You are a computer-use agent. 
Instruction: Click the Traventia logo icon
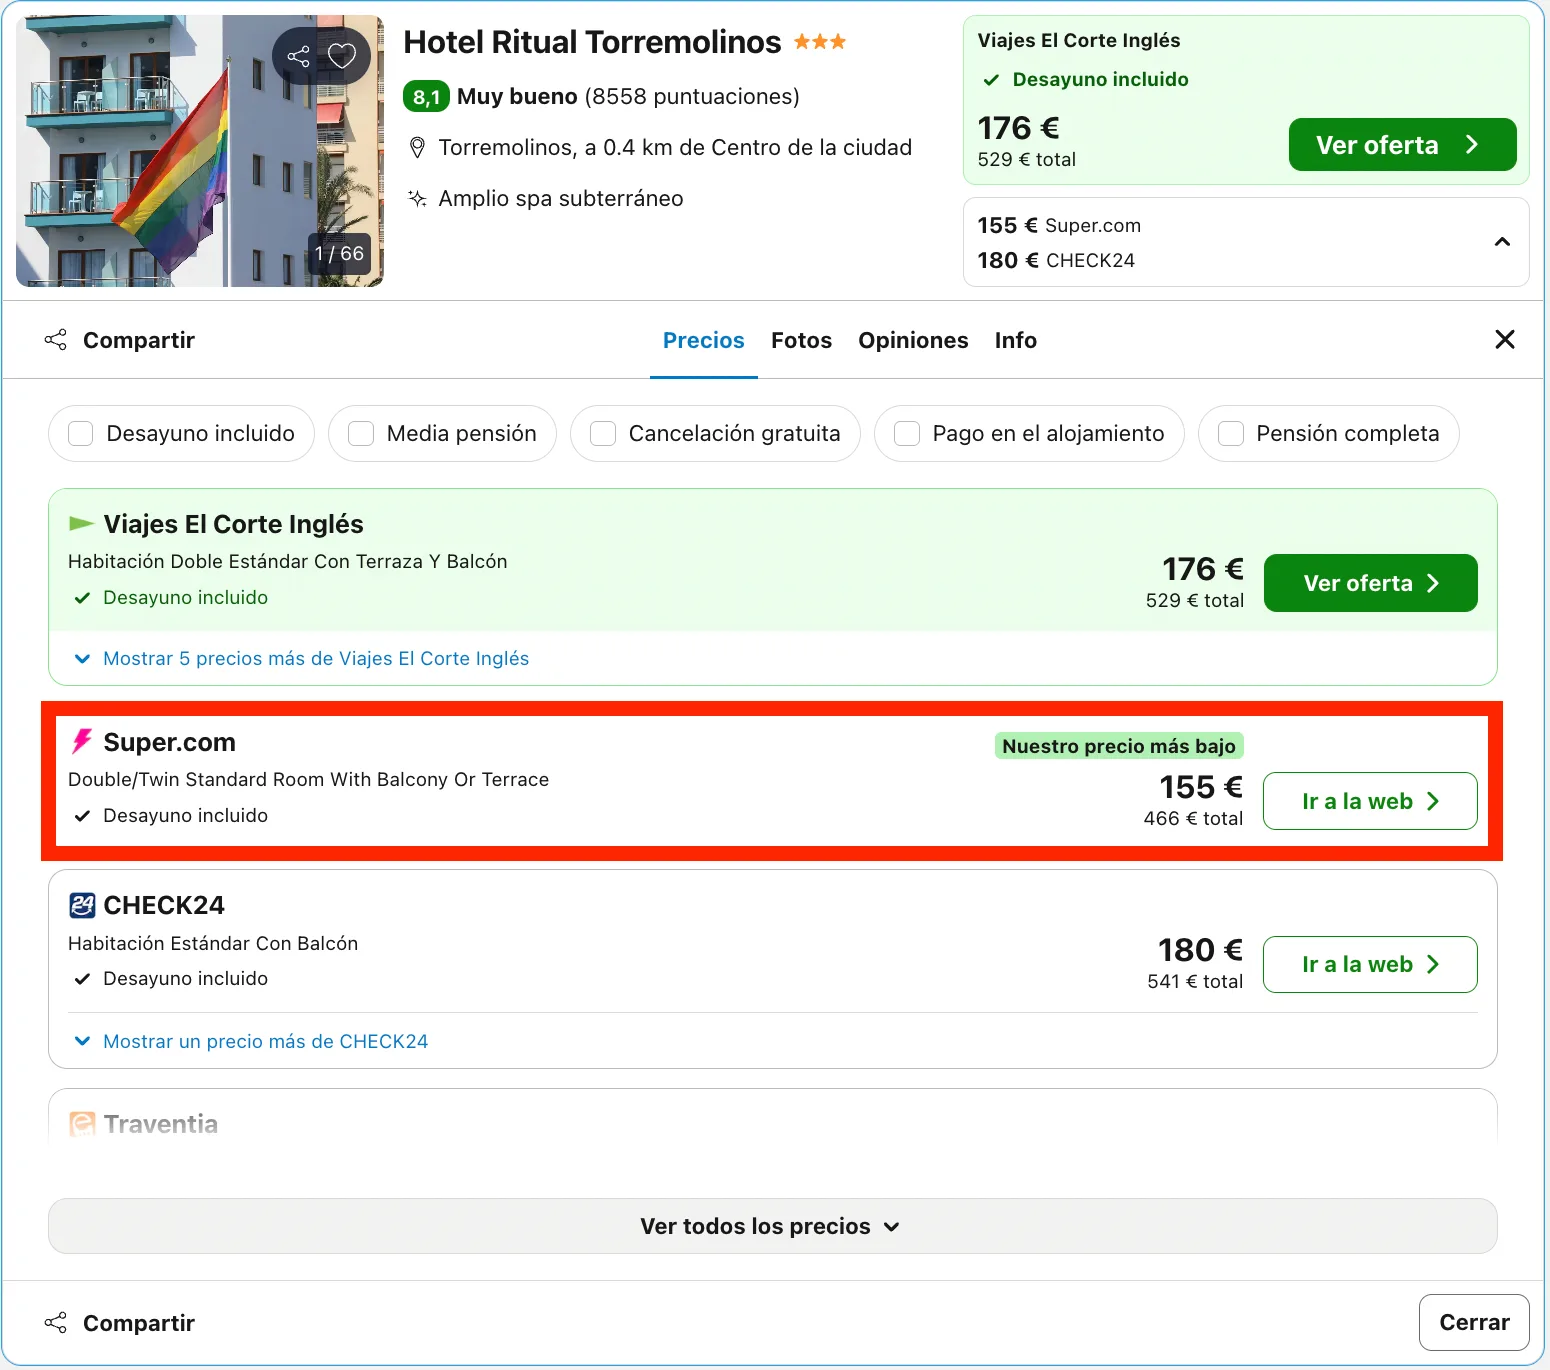point(82,1124)
